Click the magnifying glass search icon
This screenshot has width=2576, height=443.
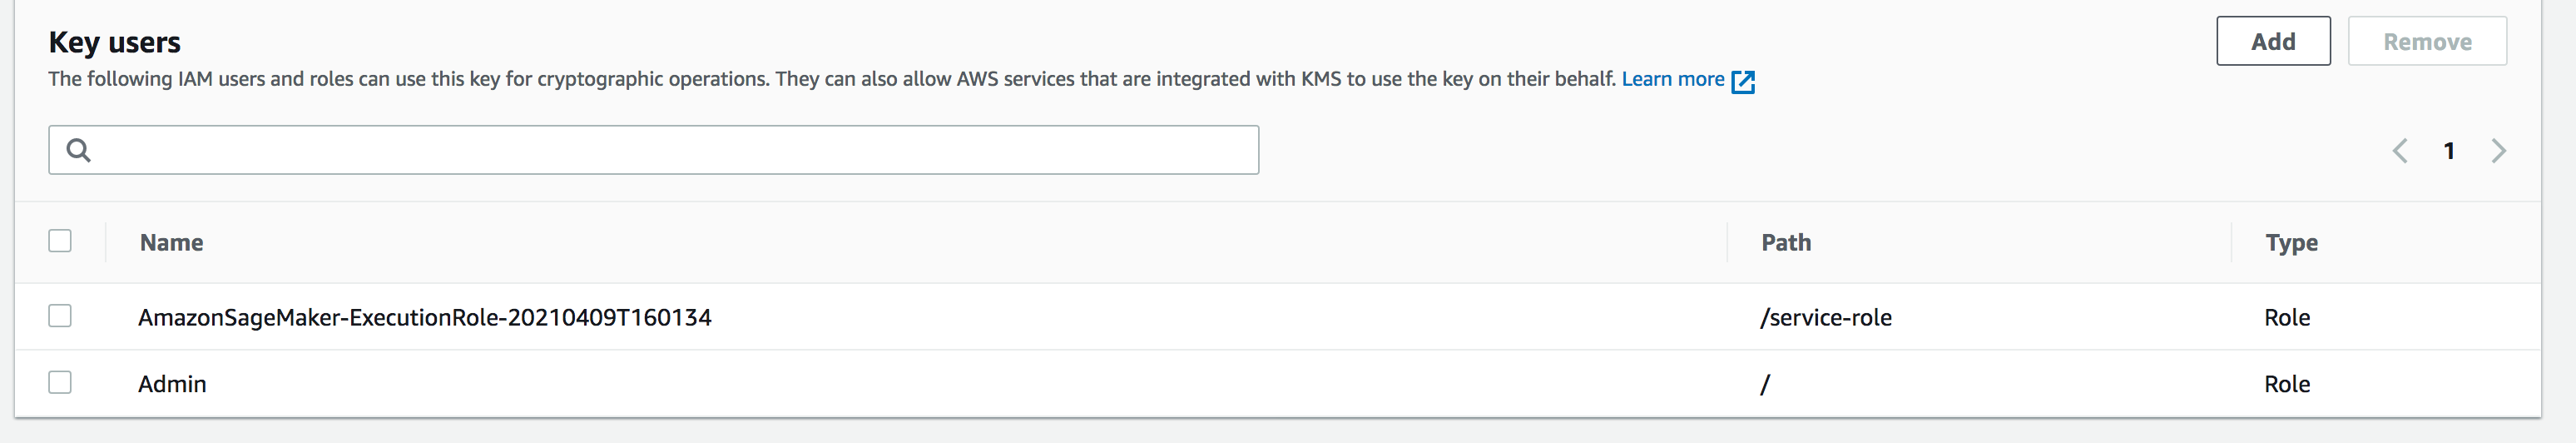click(x=78, y=150)
